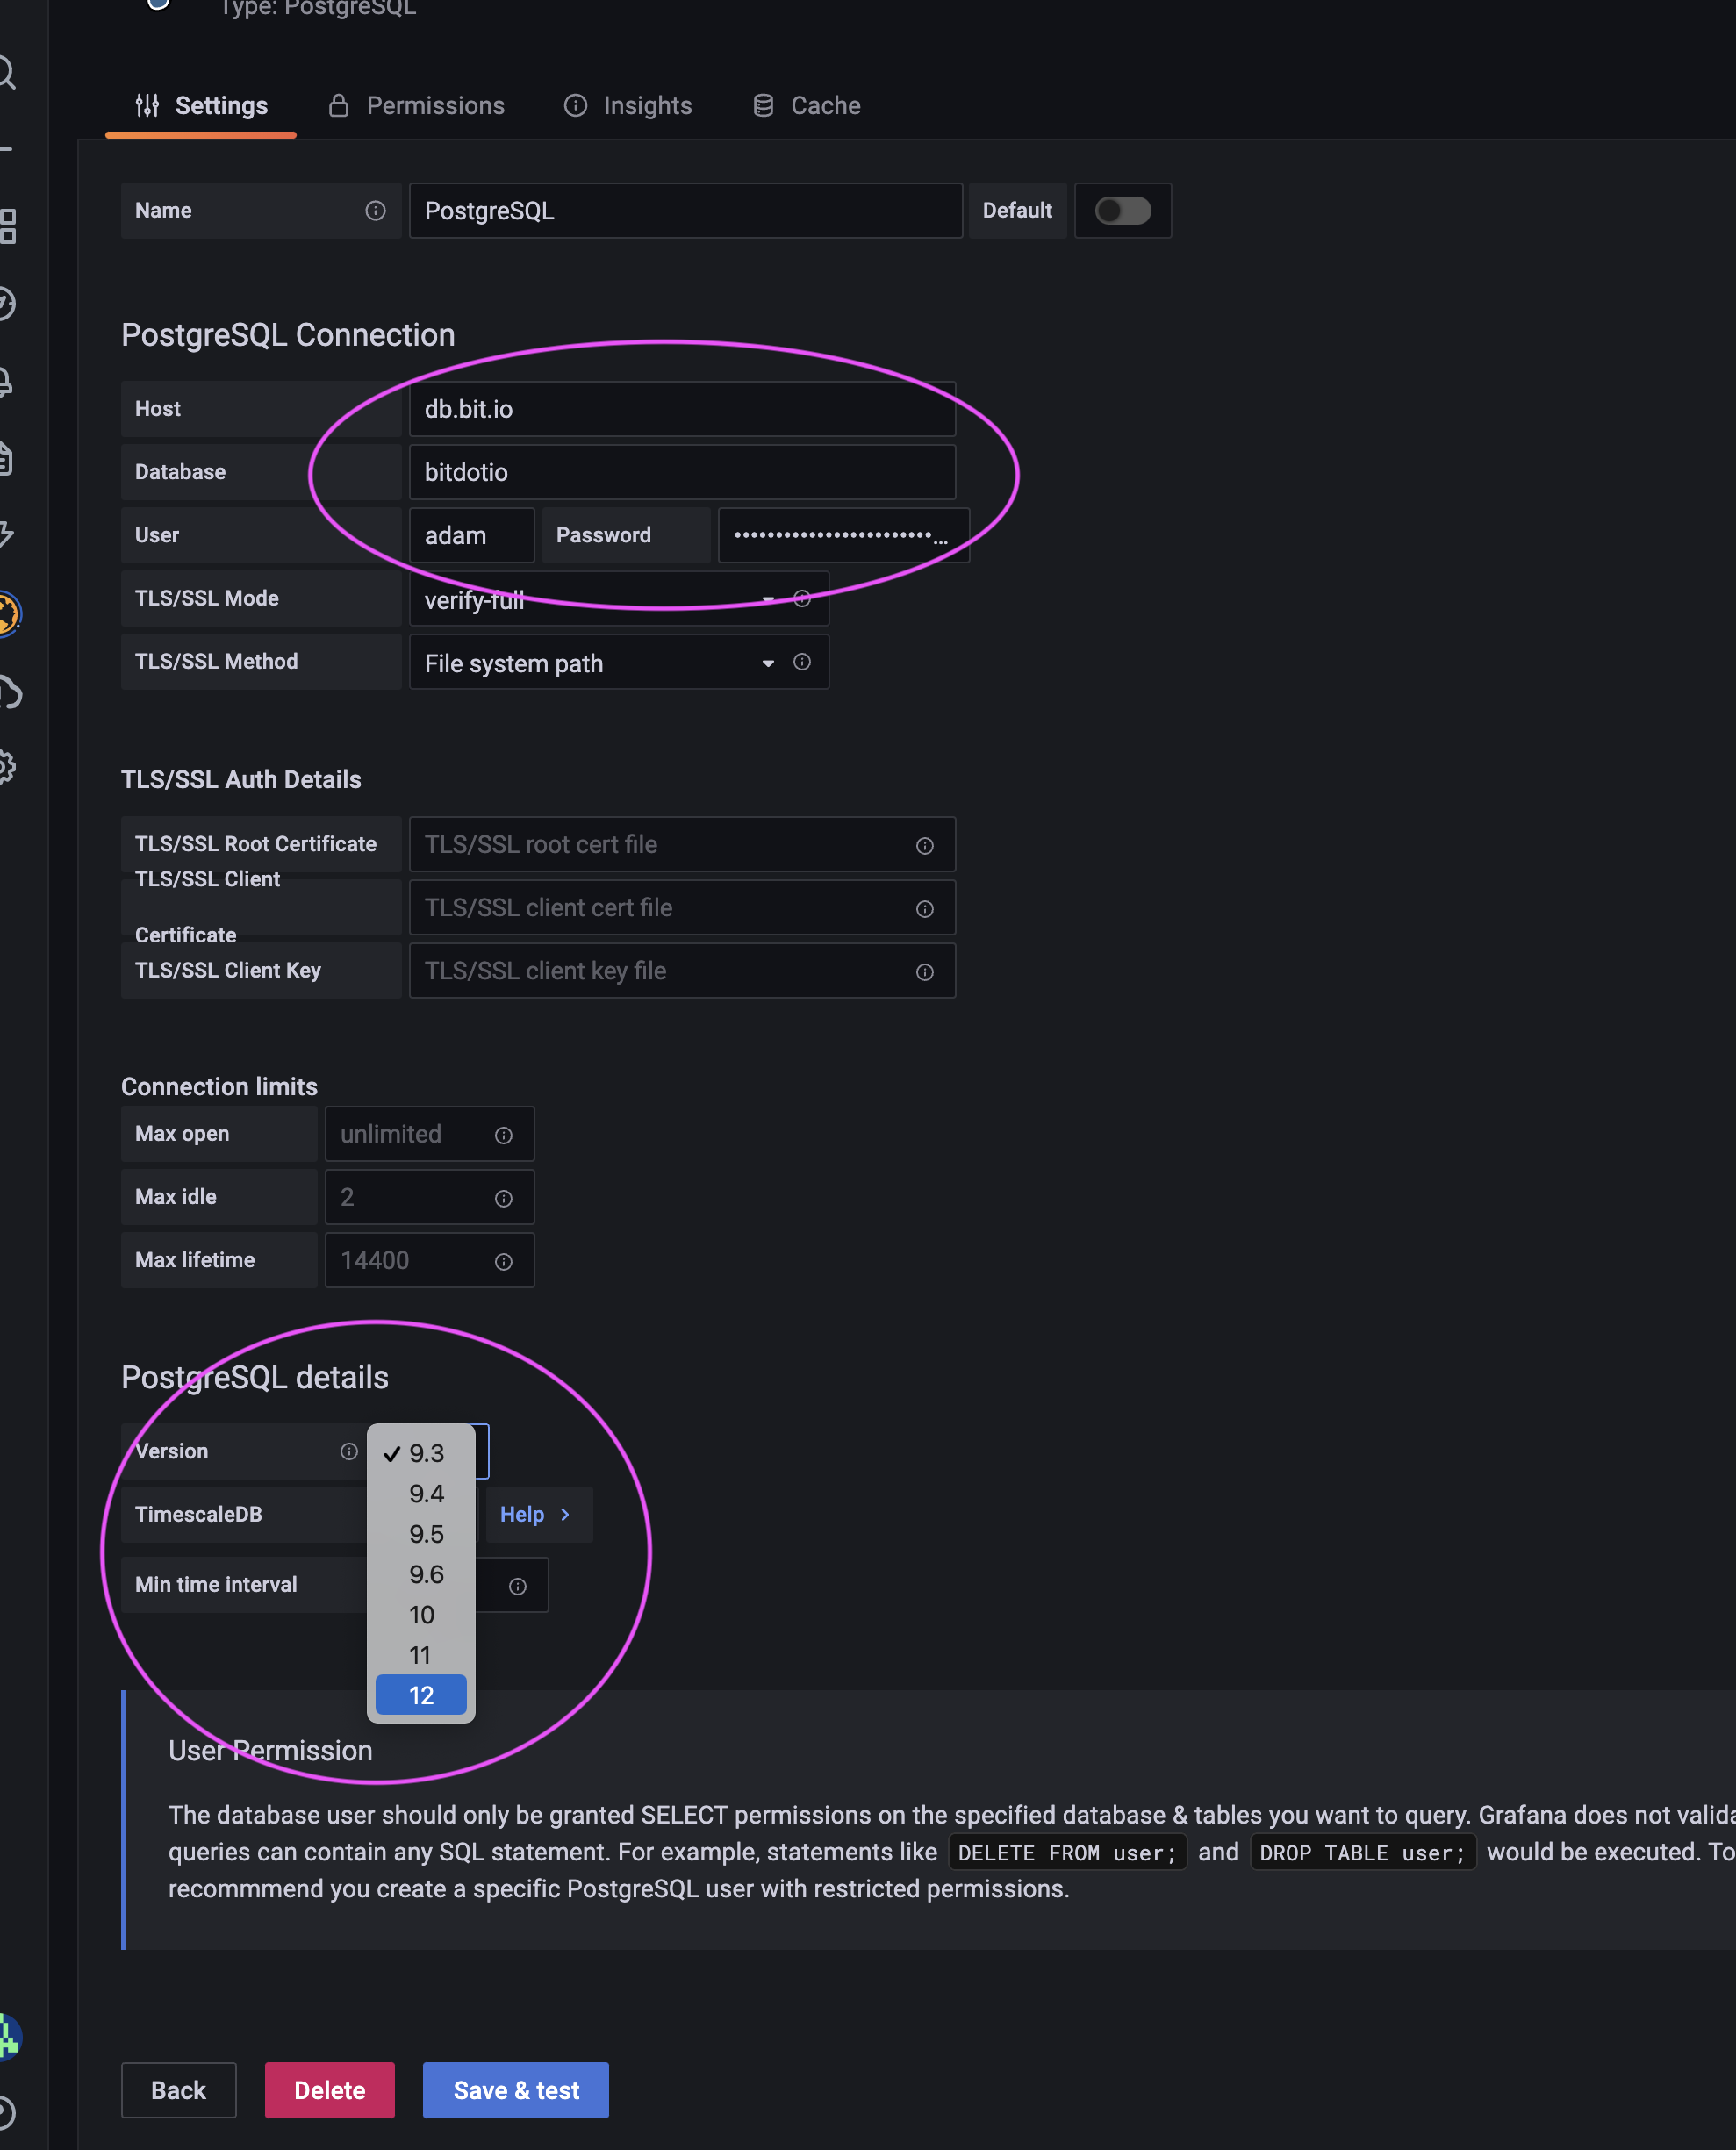Click the Min time interval info icon

point(517,1586)
